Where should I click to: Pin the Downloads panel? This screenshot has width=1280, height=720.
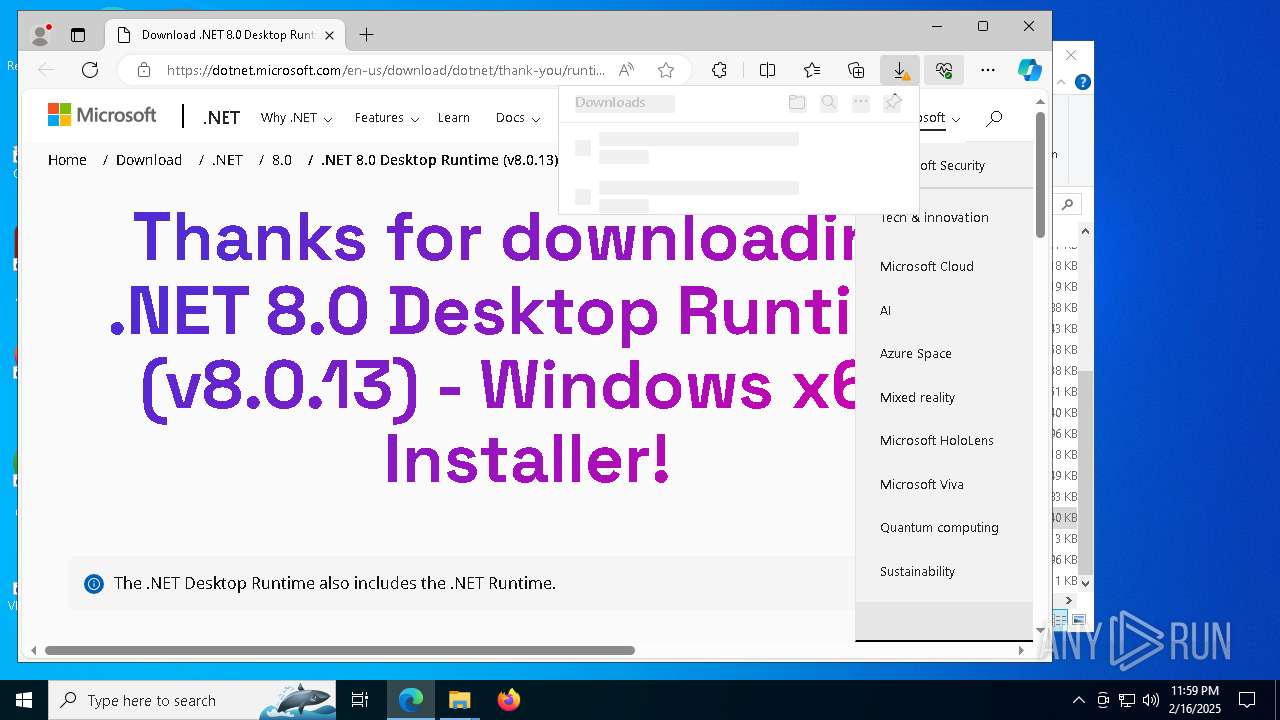[893, 102]
